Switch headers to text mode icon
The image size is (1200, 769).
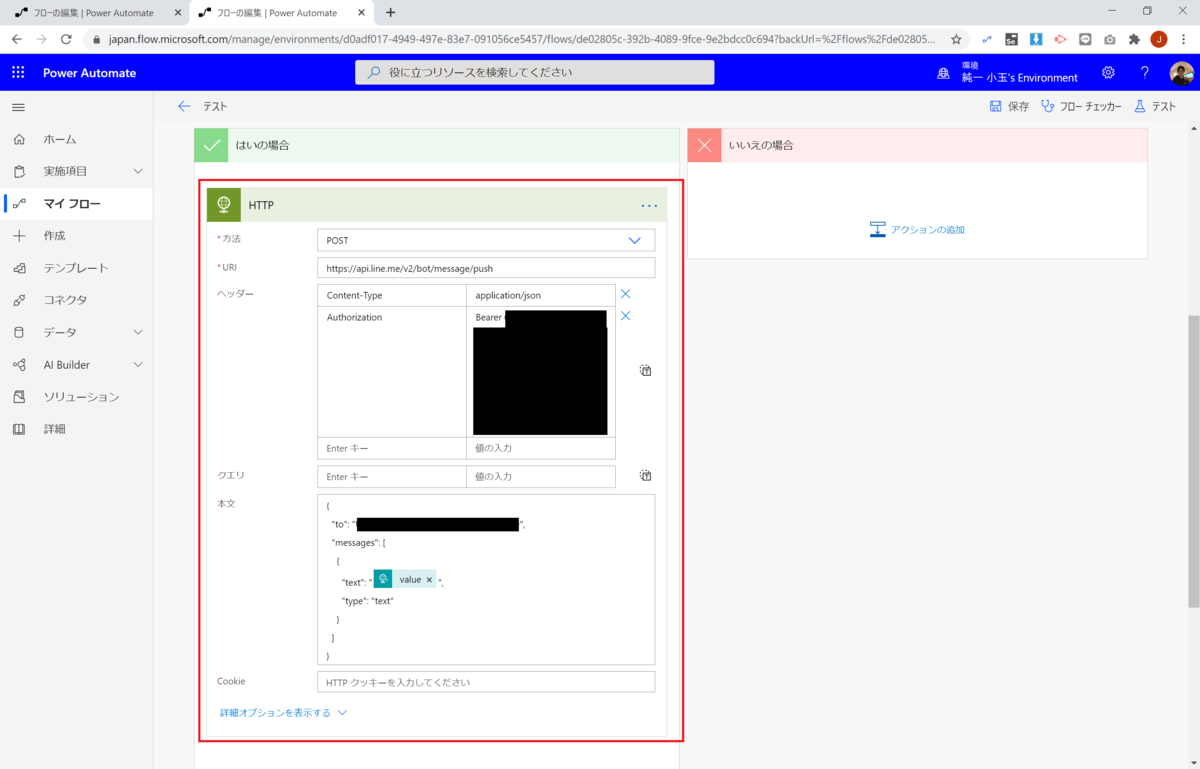pyautogui.click(x=646, y=371)
